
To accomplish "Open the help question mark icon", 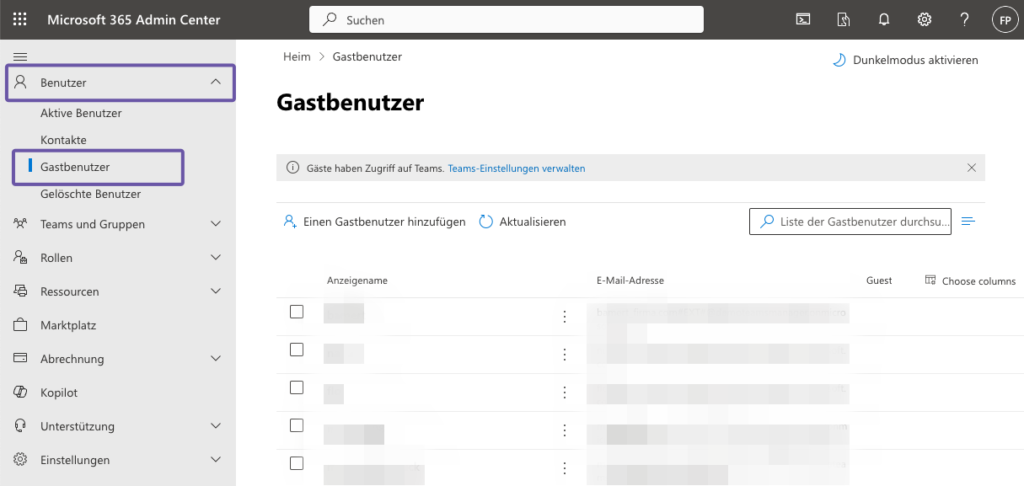I will [964, 20].
